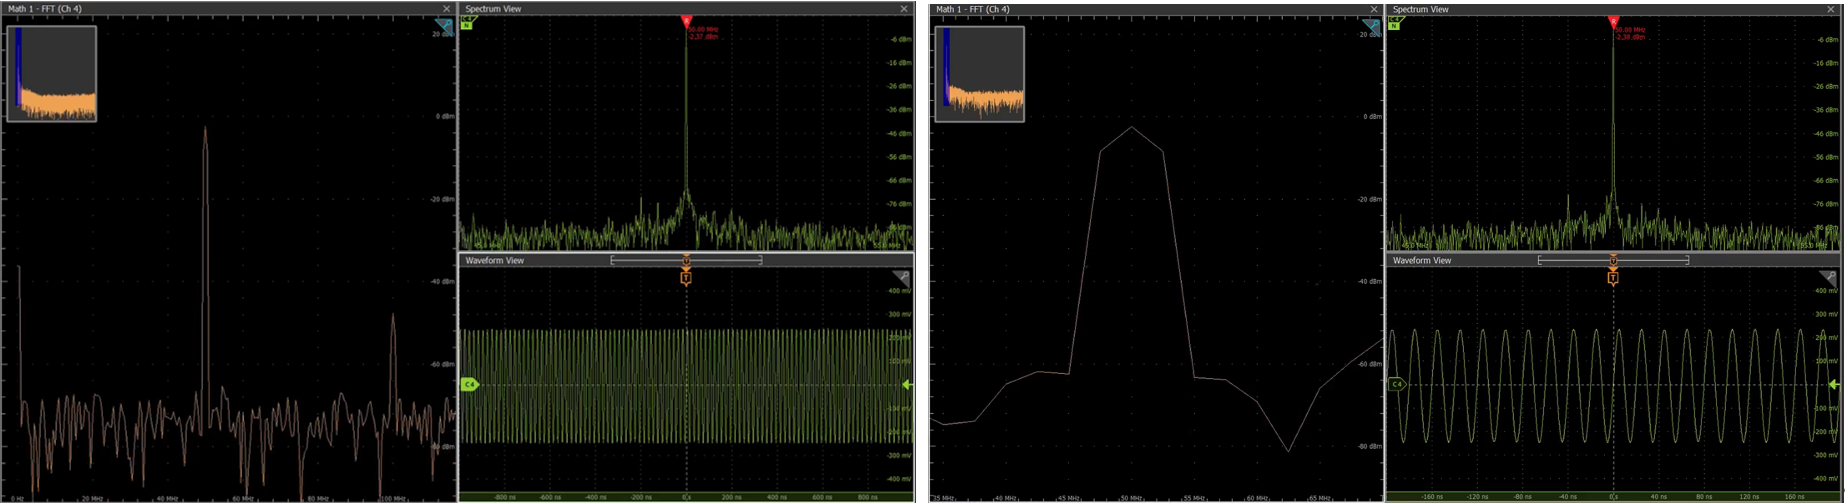
Task: Click the green trigger level arrow in right Waveform View
Action: 1834,384
